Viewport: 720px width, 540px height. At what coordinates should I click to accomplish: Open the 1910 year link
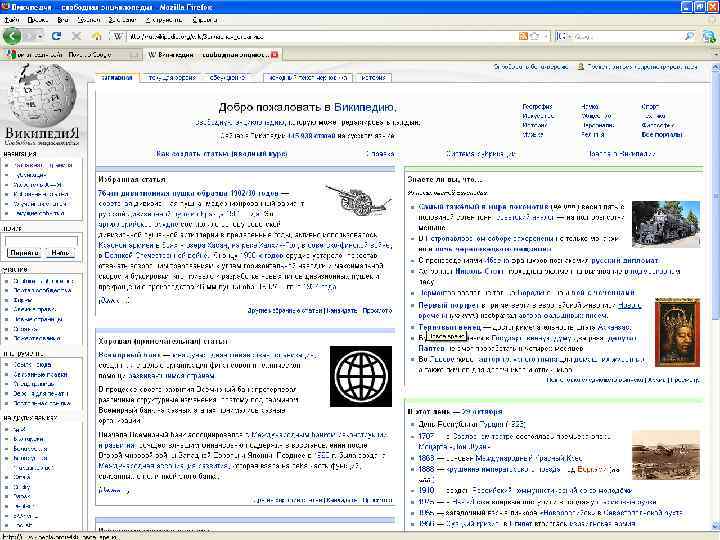(x=426, y=490)
